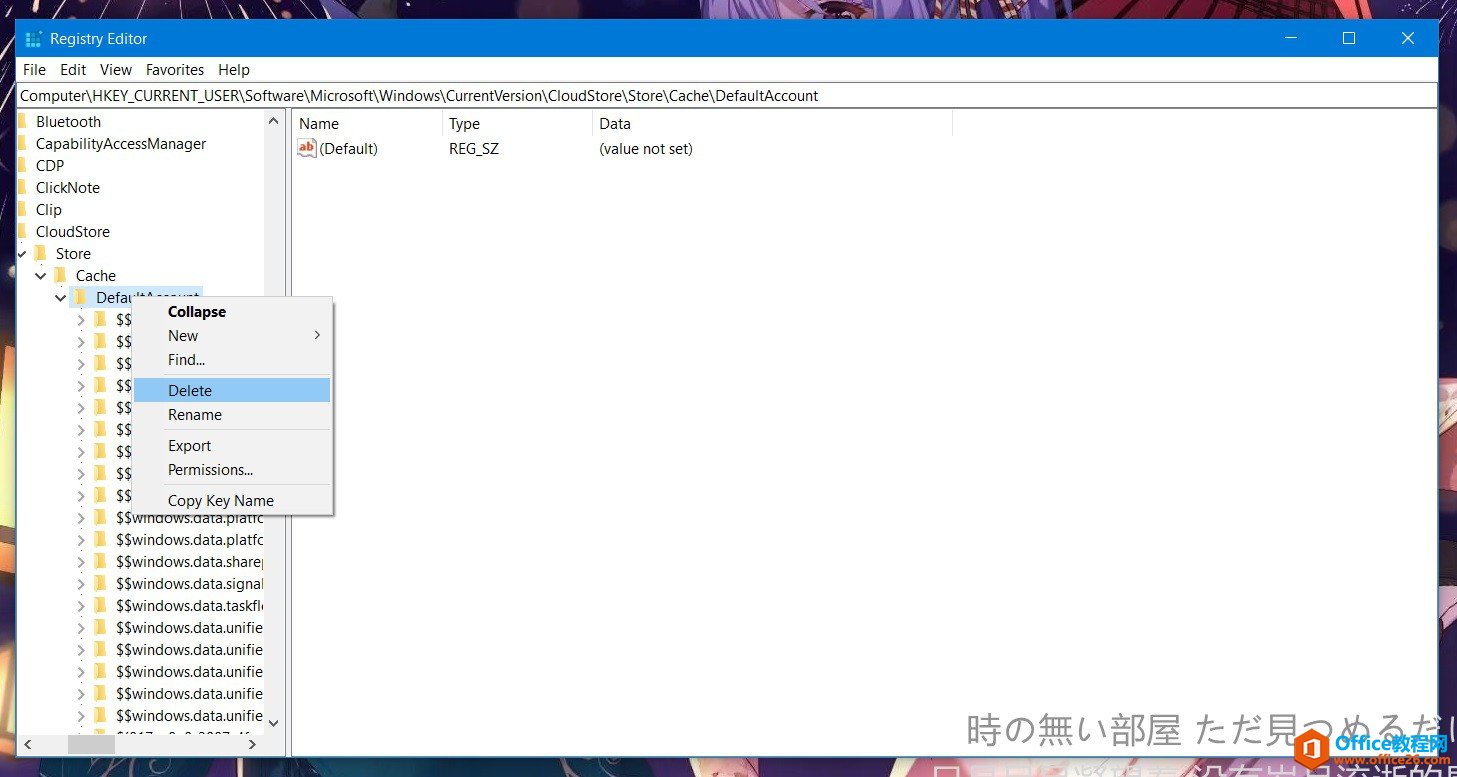
Task: Collapse the Cache key chevron
Action: tap(41, 275)
